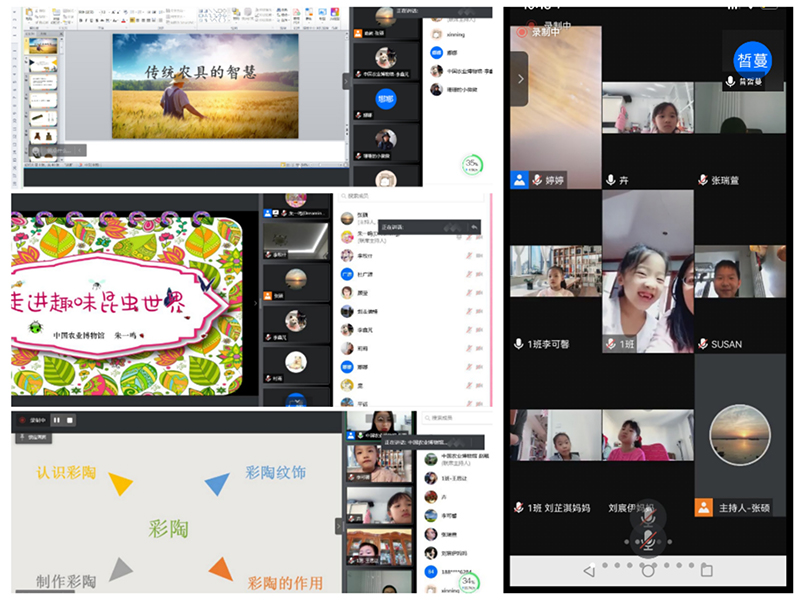Click the 35% green progress circle
The image size is (800, 600).
click(x=472, y=164)
